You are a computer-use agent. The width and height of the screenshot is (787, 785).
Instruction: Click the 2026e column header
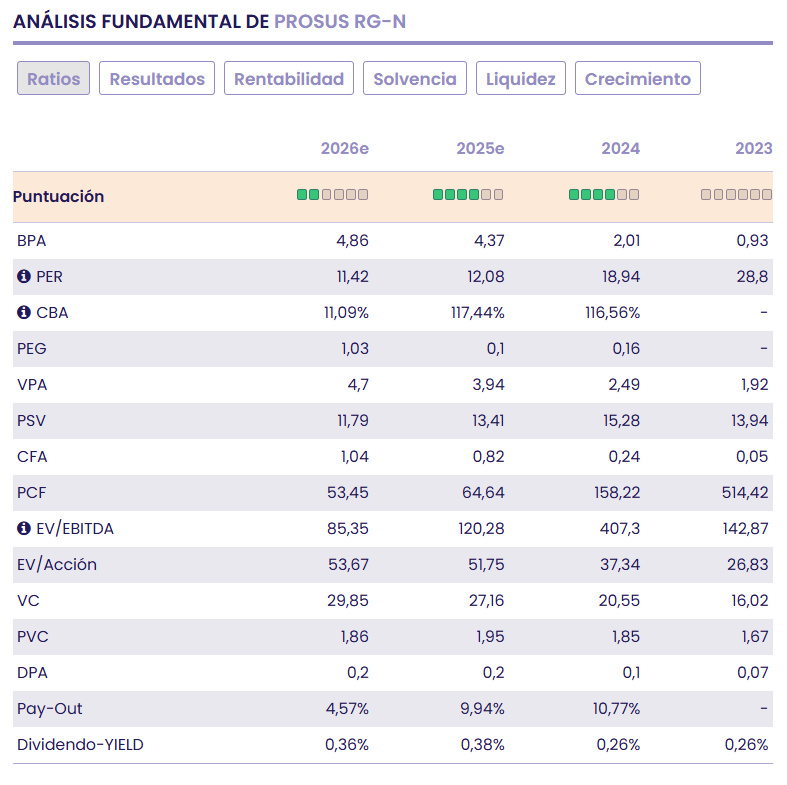point(345,149)
